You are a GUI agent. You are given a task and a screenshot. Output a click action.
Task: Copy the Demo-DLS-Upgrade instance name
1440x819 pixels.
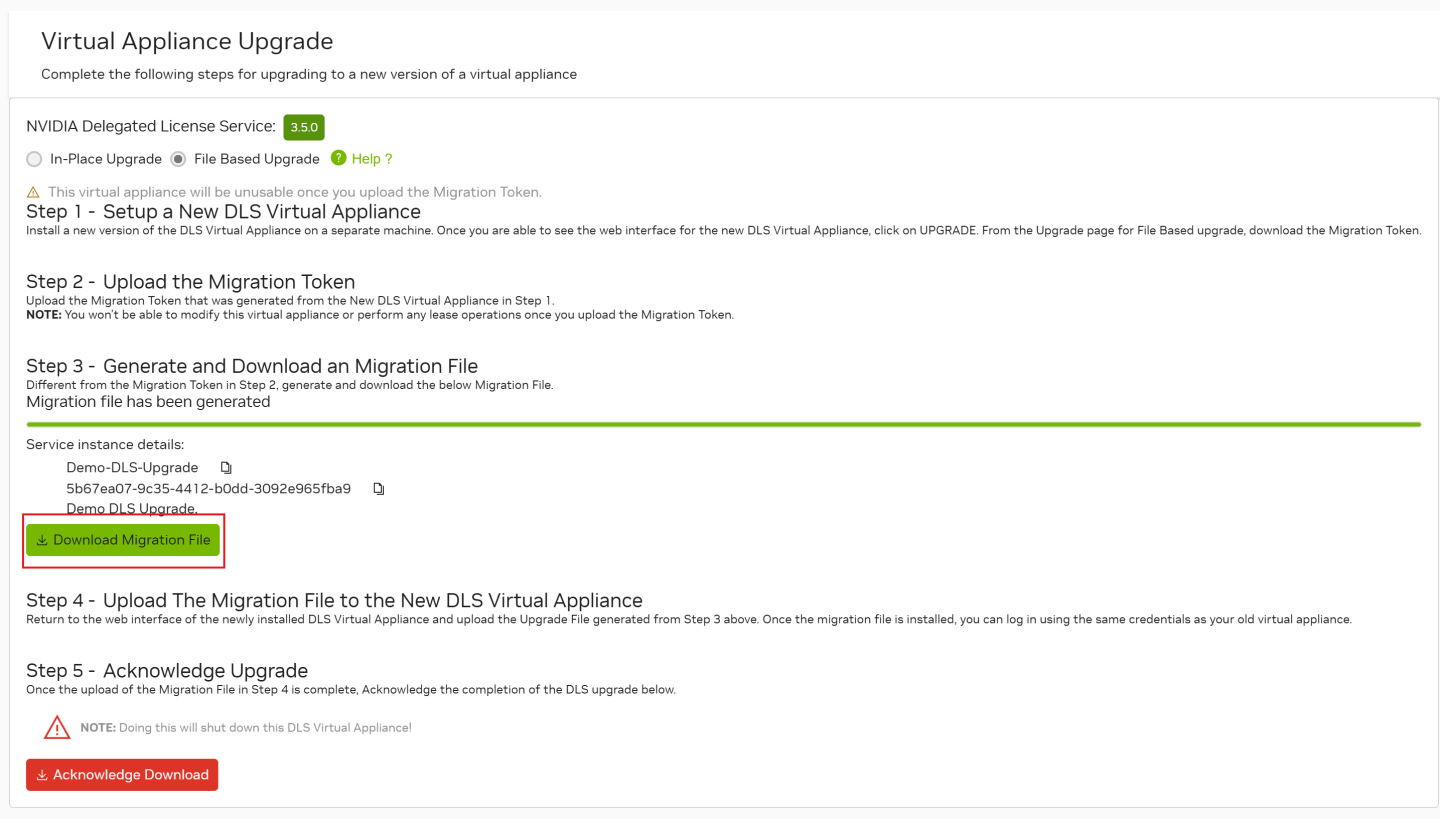(x=226, y=468)
